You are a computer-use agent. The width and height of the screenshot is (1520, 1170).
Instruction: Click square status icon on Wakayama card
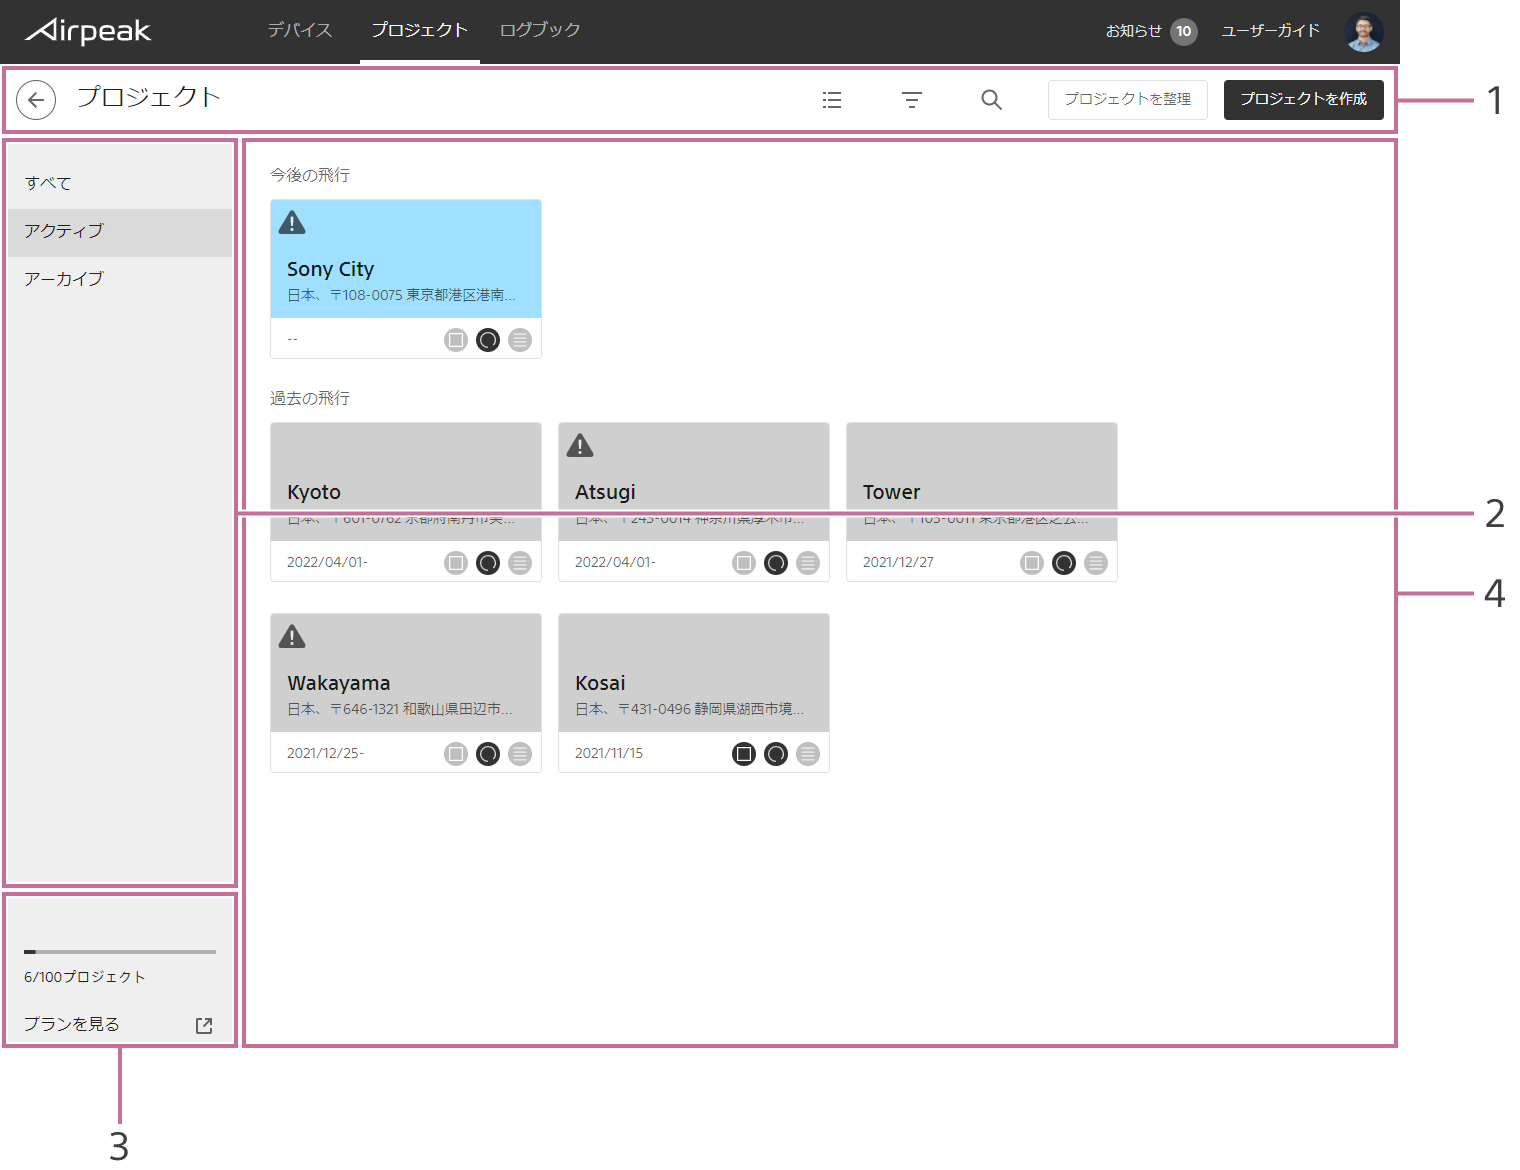[456, 754]
